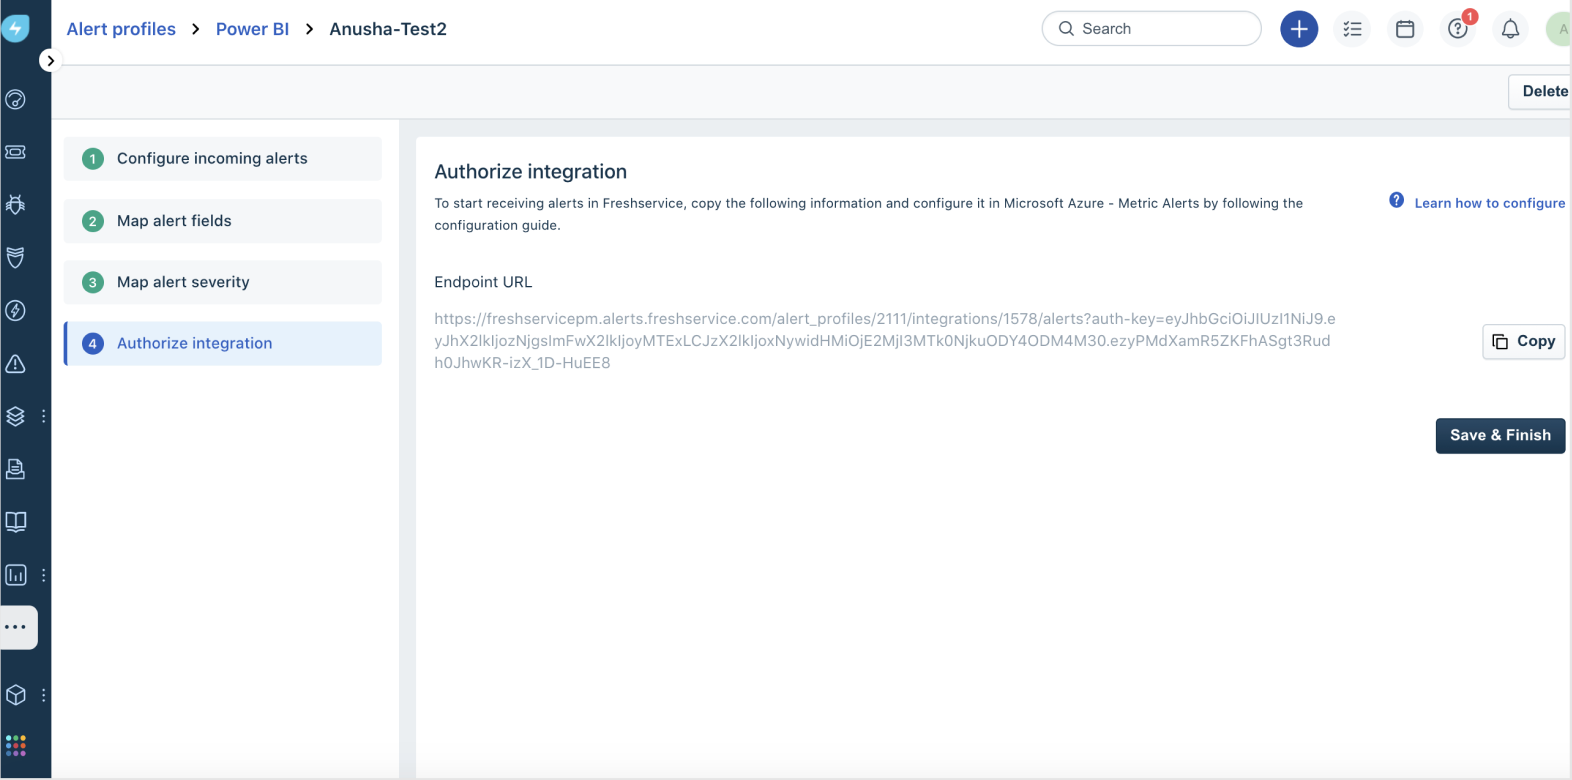Click the Delete button
Image resolution: width=1572 pixels, height=780 pixels.
tap(1541, 91)
